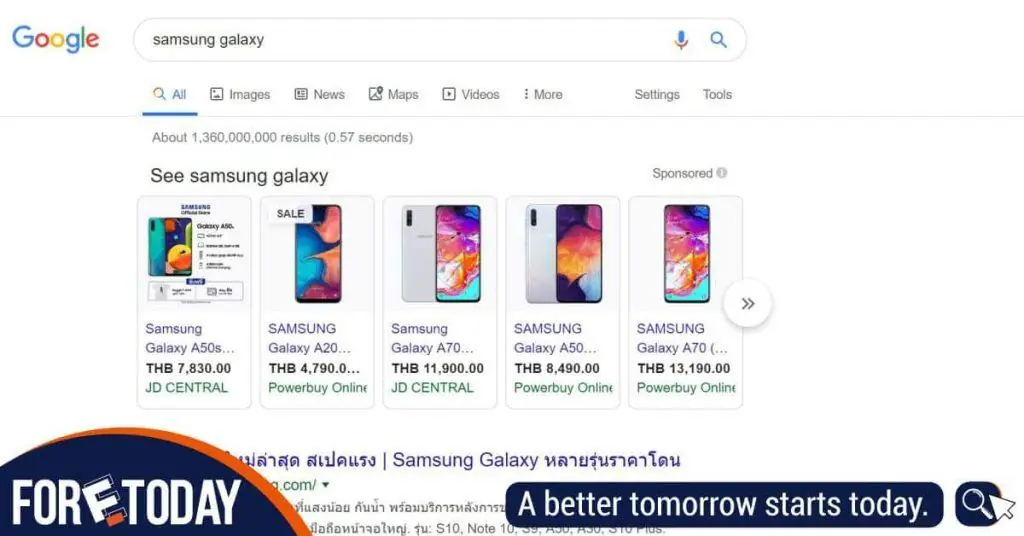Image resolution: width=1024 pixels, height=536 pixels.
Task: Expand the ad URL dropdown arrow
Action: pyautogui.click(x=326, y=484)
